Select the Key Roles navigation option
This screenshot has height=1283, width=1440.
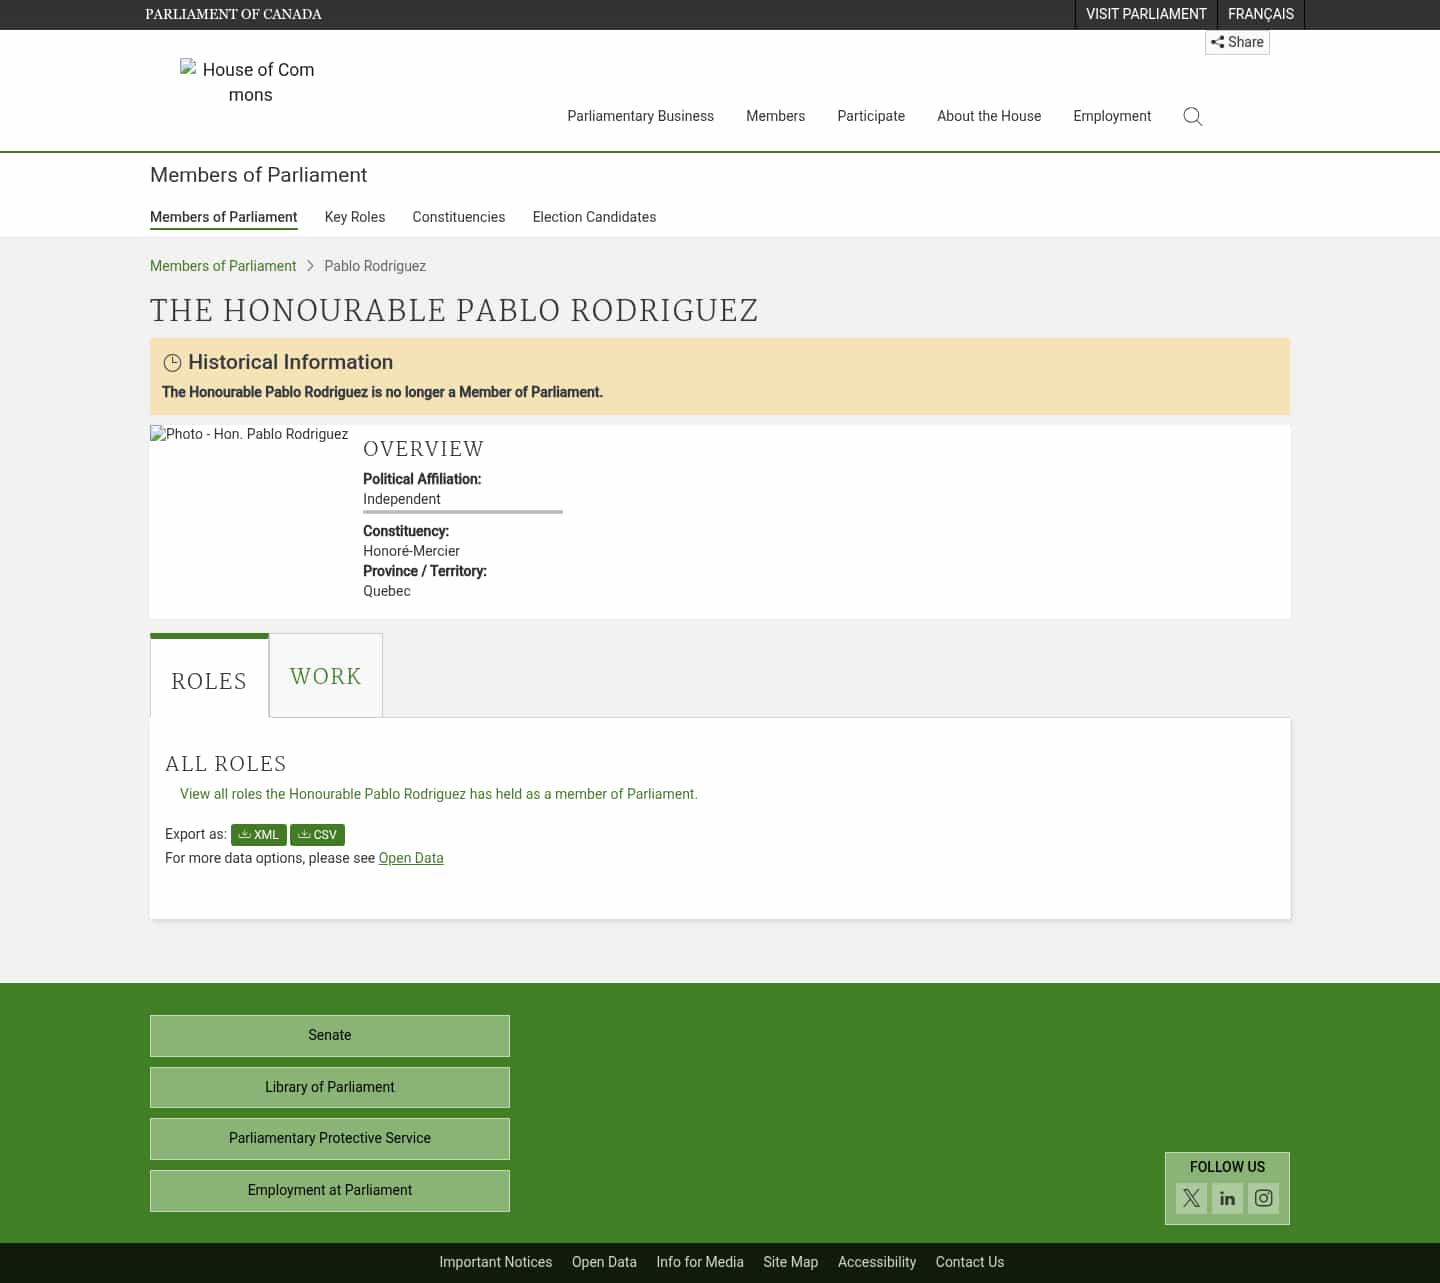[x=354, y=217]
